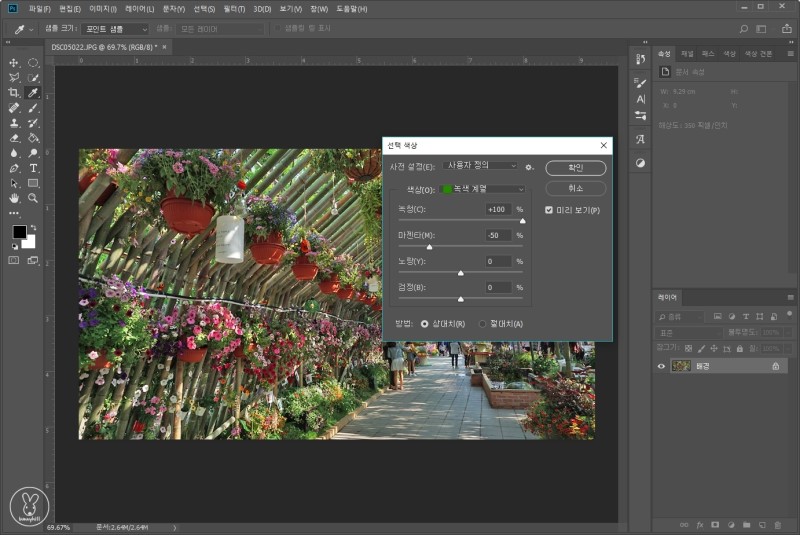The image size is (800, 535).
Task: Select the Hand tool
Action: [14, 198]
